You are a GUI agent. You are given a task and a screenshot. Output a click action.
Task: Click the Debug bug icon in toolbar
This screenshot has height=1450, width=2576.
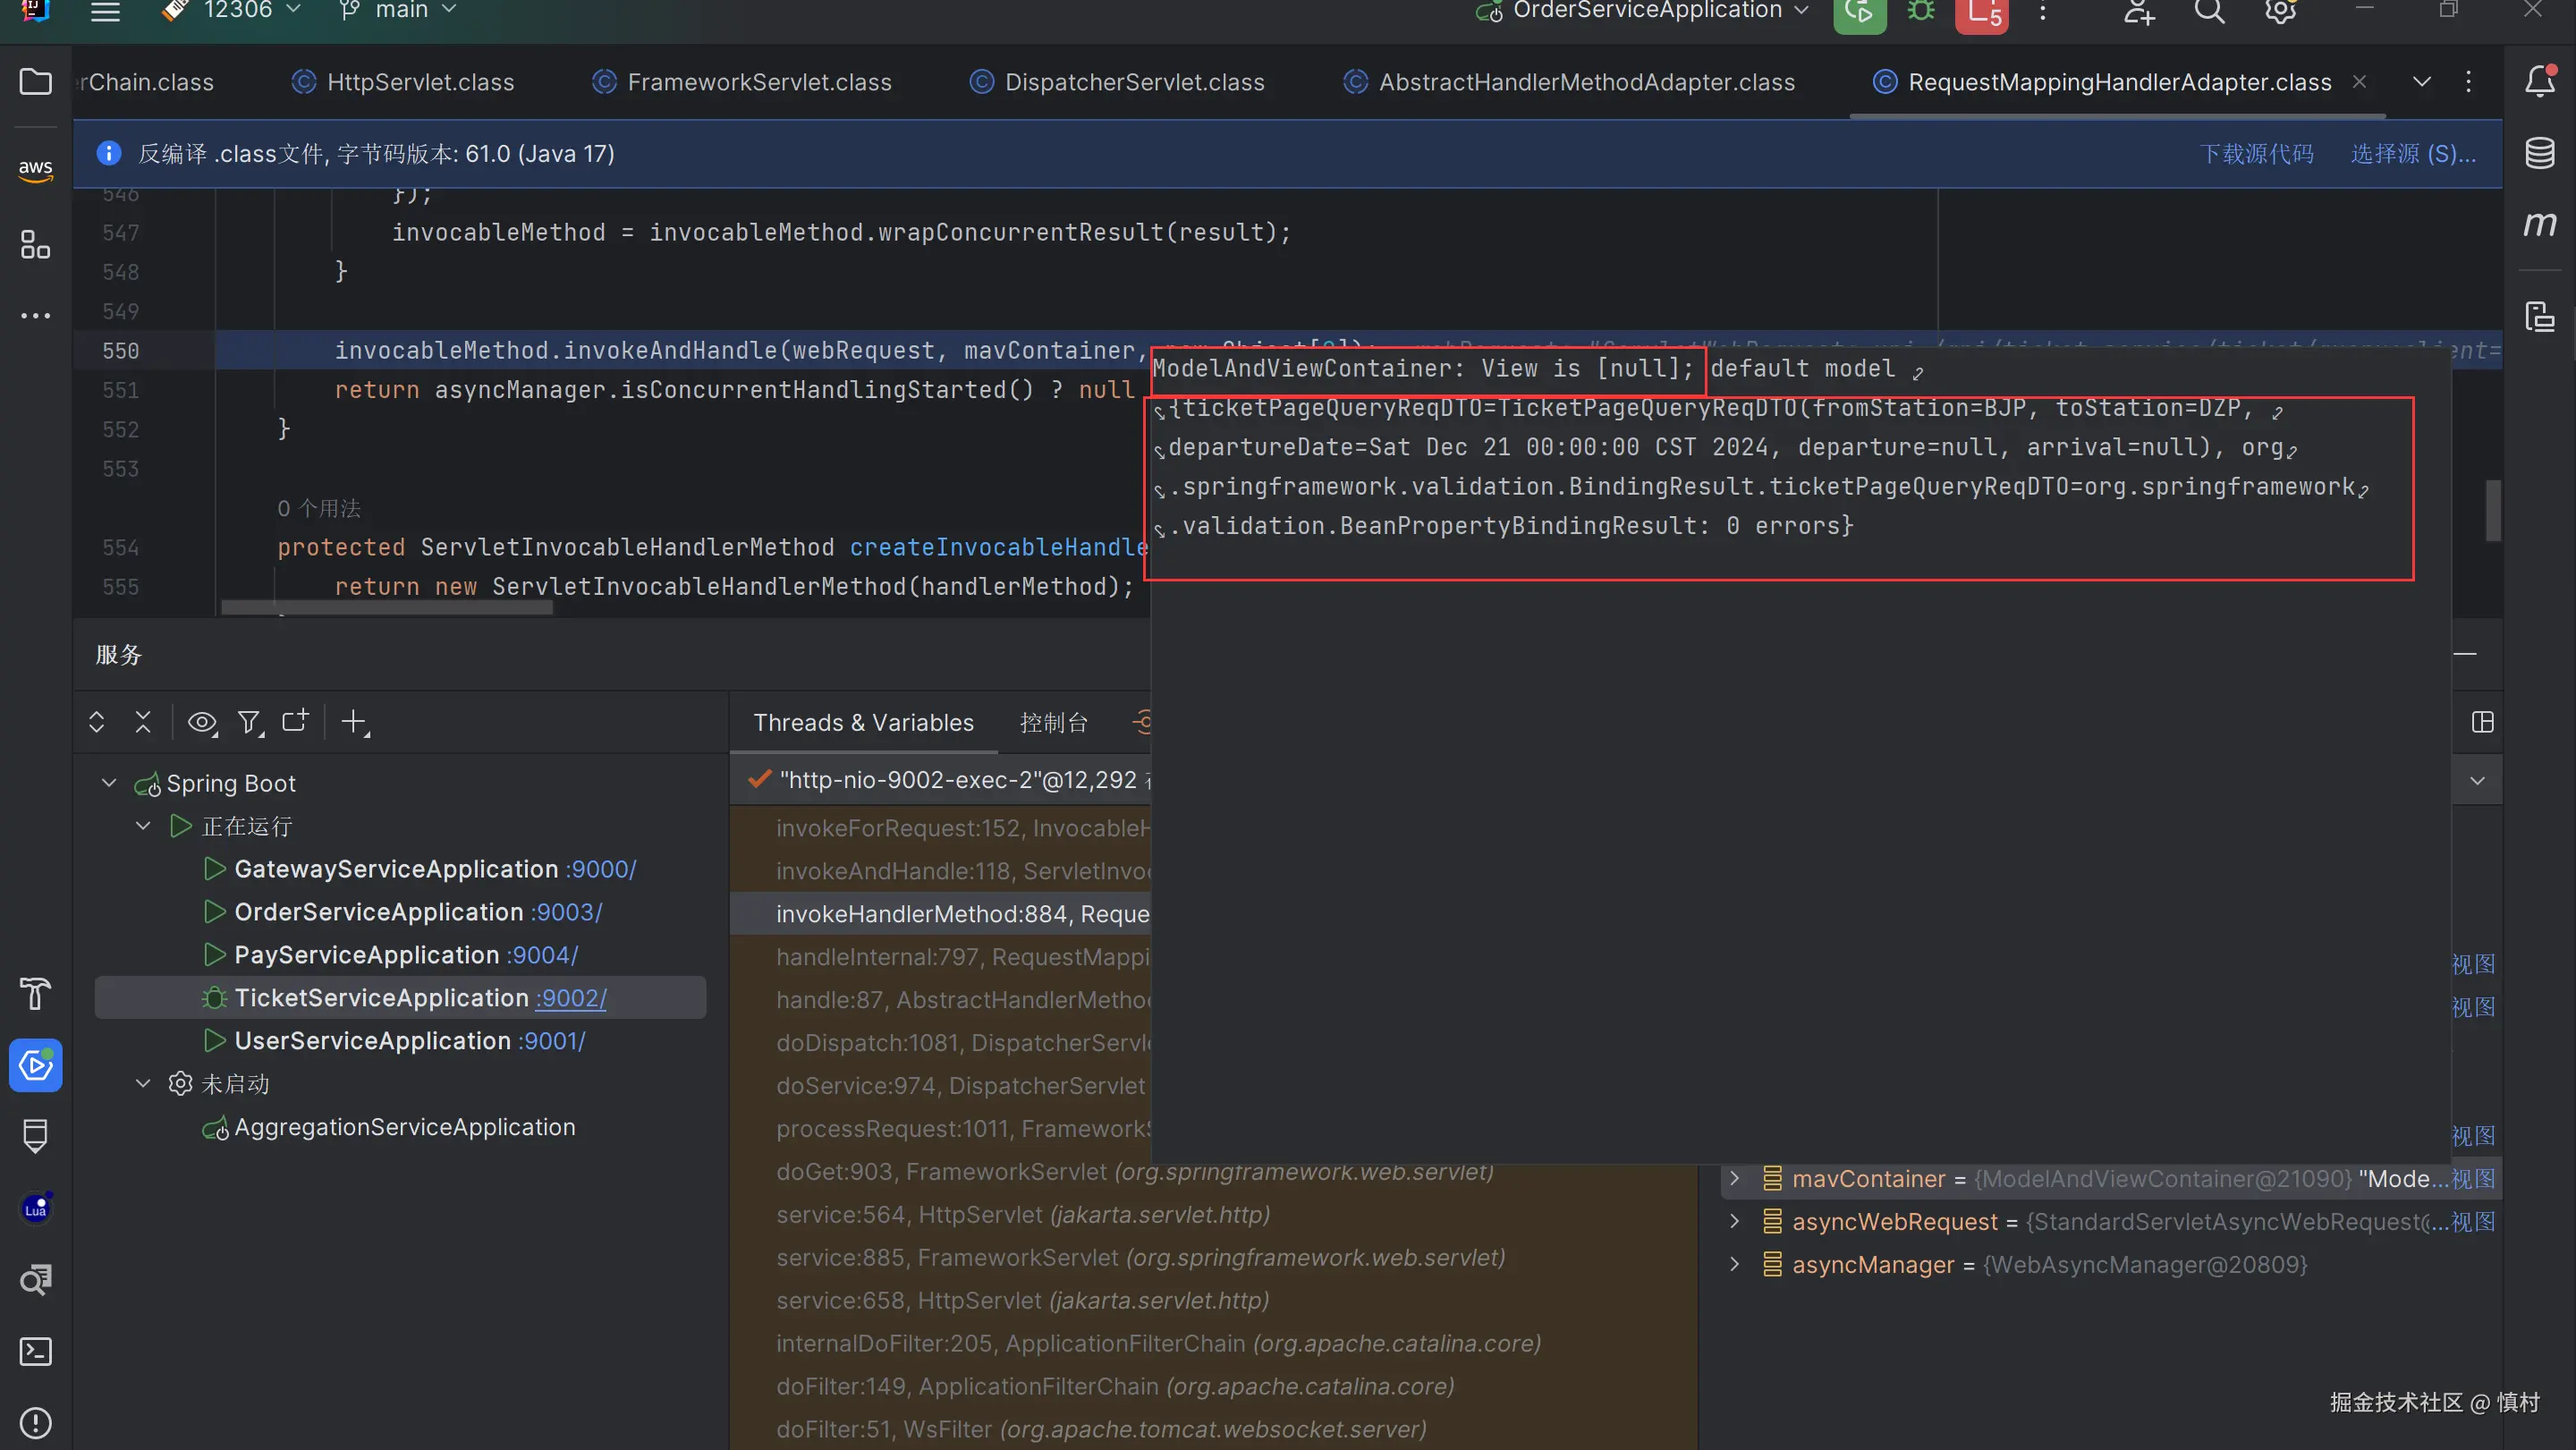(x=1920, y=12)
